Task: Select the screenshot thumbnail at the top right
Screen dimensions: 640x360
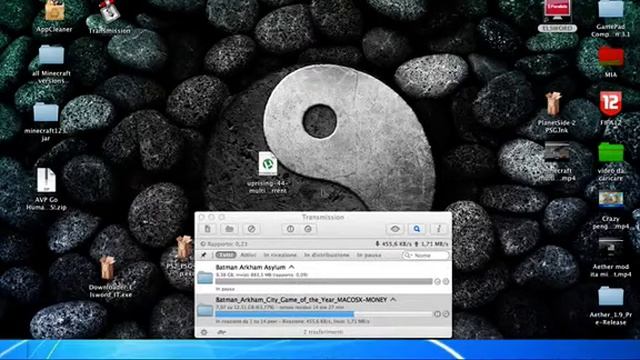Action: (557, 16)
